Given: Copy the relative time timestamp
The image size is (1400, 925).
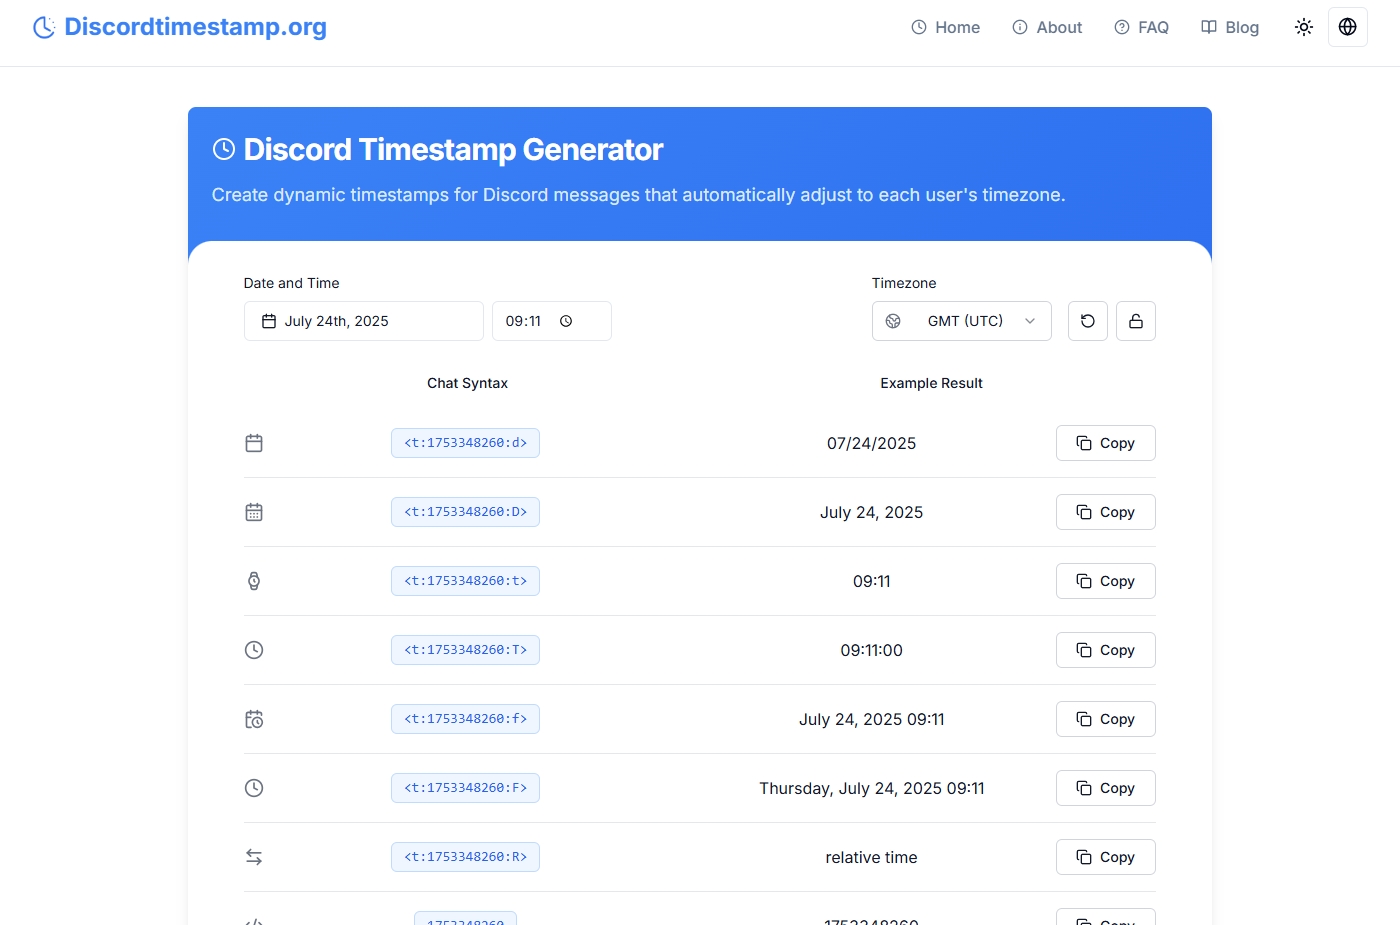Looking at the screenshot, I should coord(1105,857).
